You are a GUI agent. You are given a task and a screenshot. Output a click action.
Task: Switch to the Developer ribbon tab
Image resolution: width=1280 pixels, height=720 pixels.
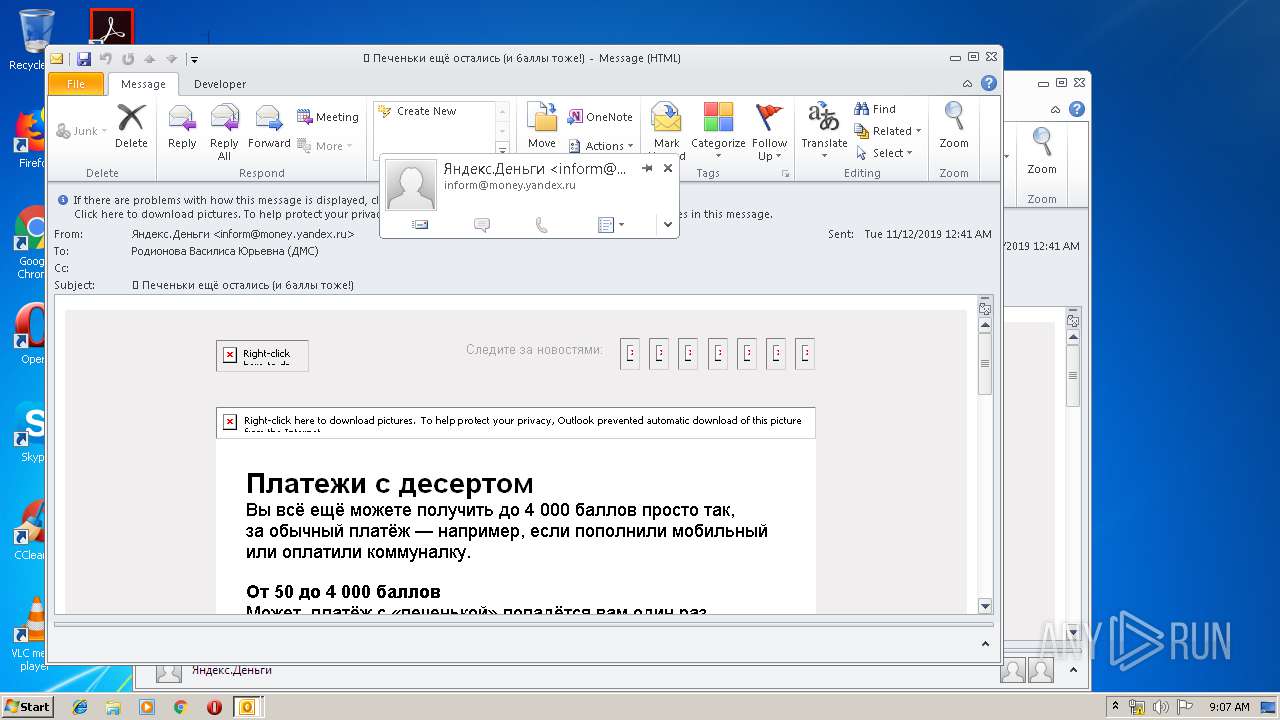pos(220,84)
